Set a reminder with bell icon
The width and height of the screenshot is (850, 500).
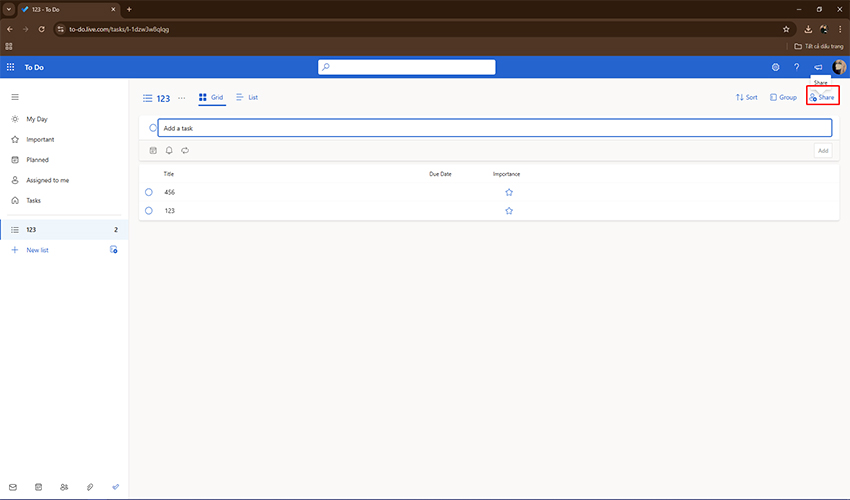169,150
